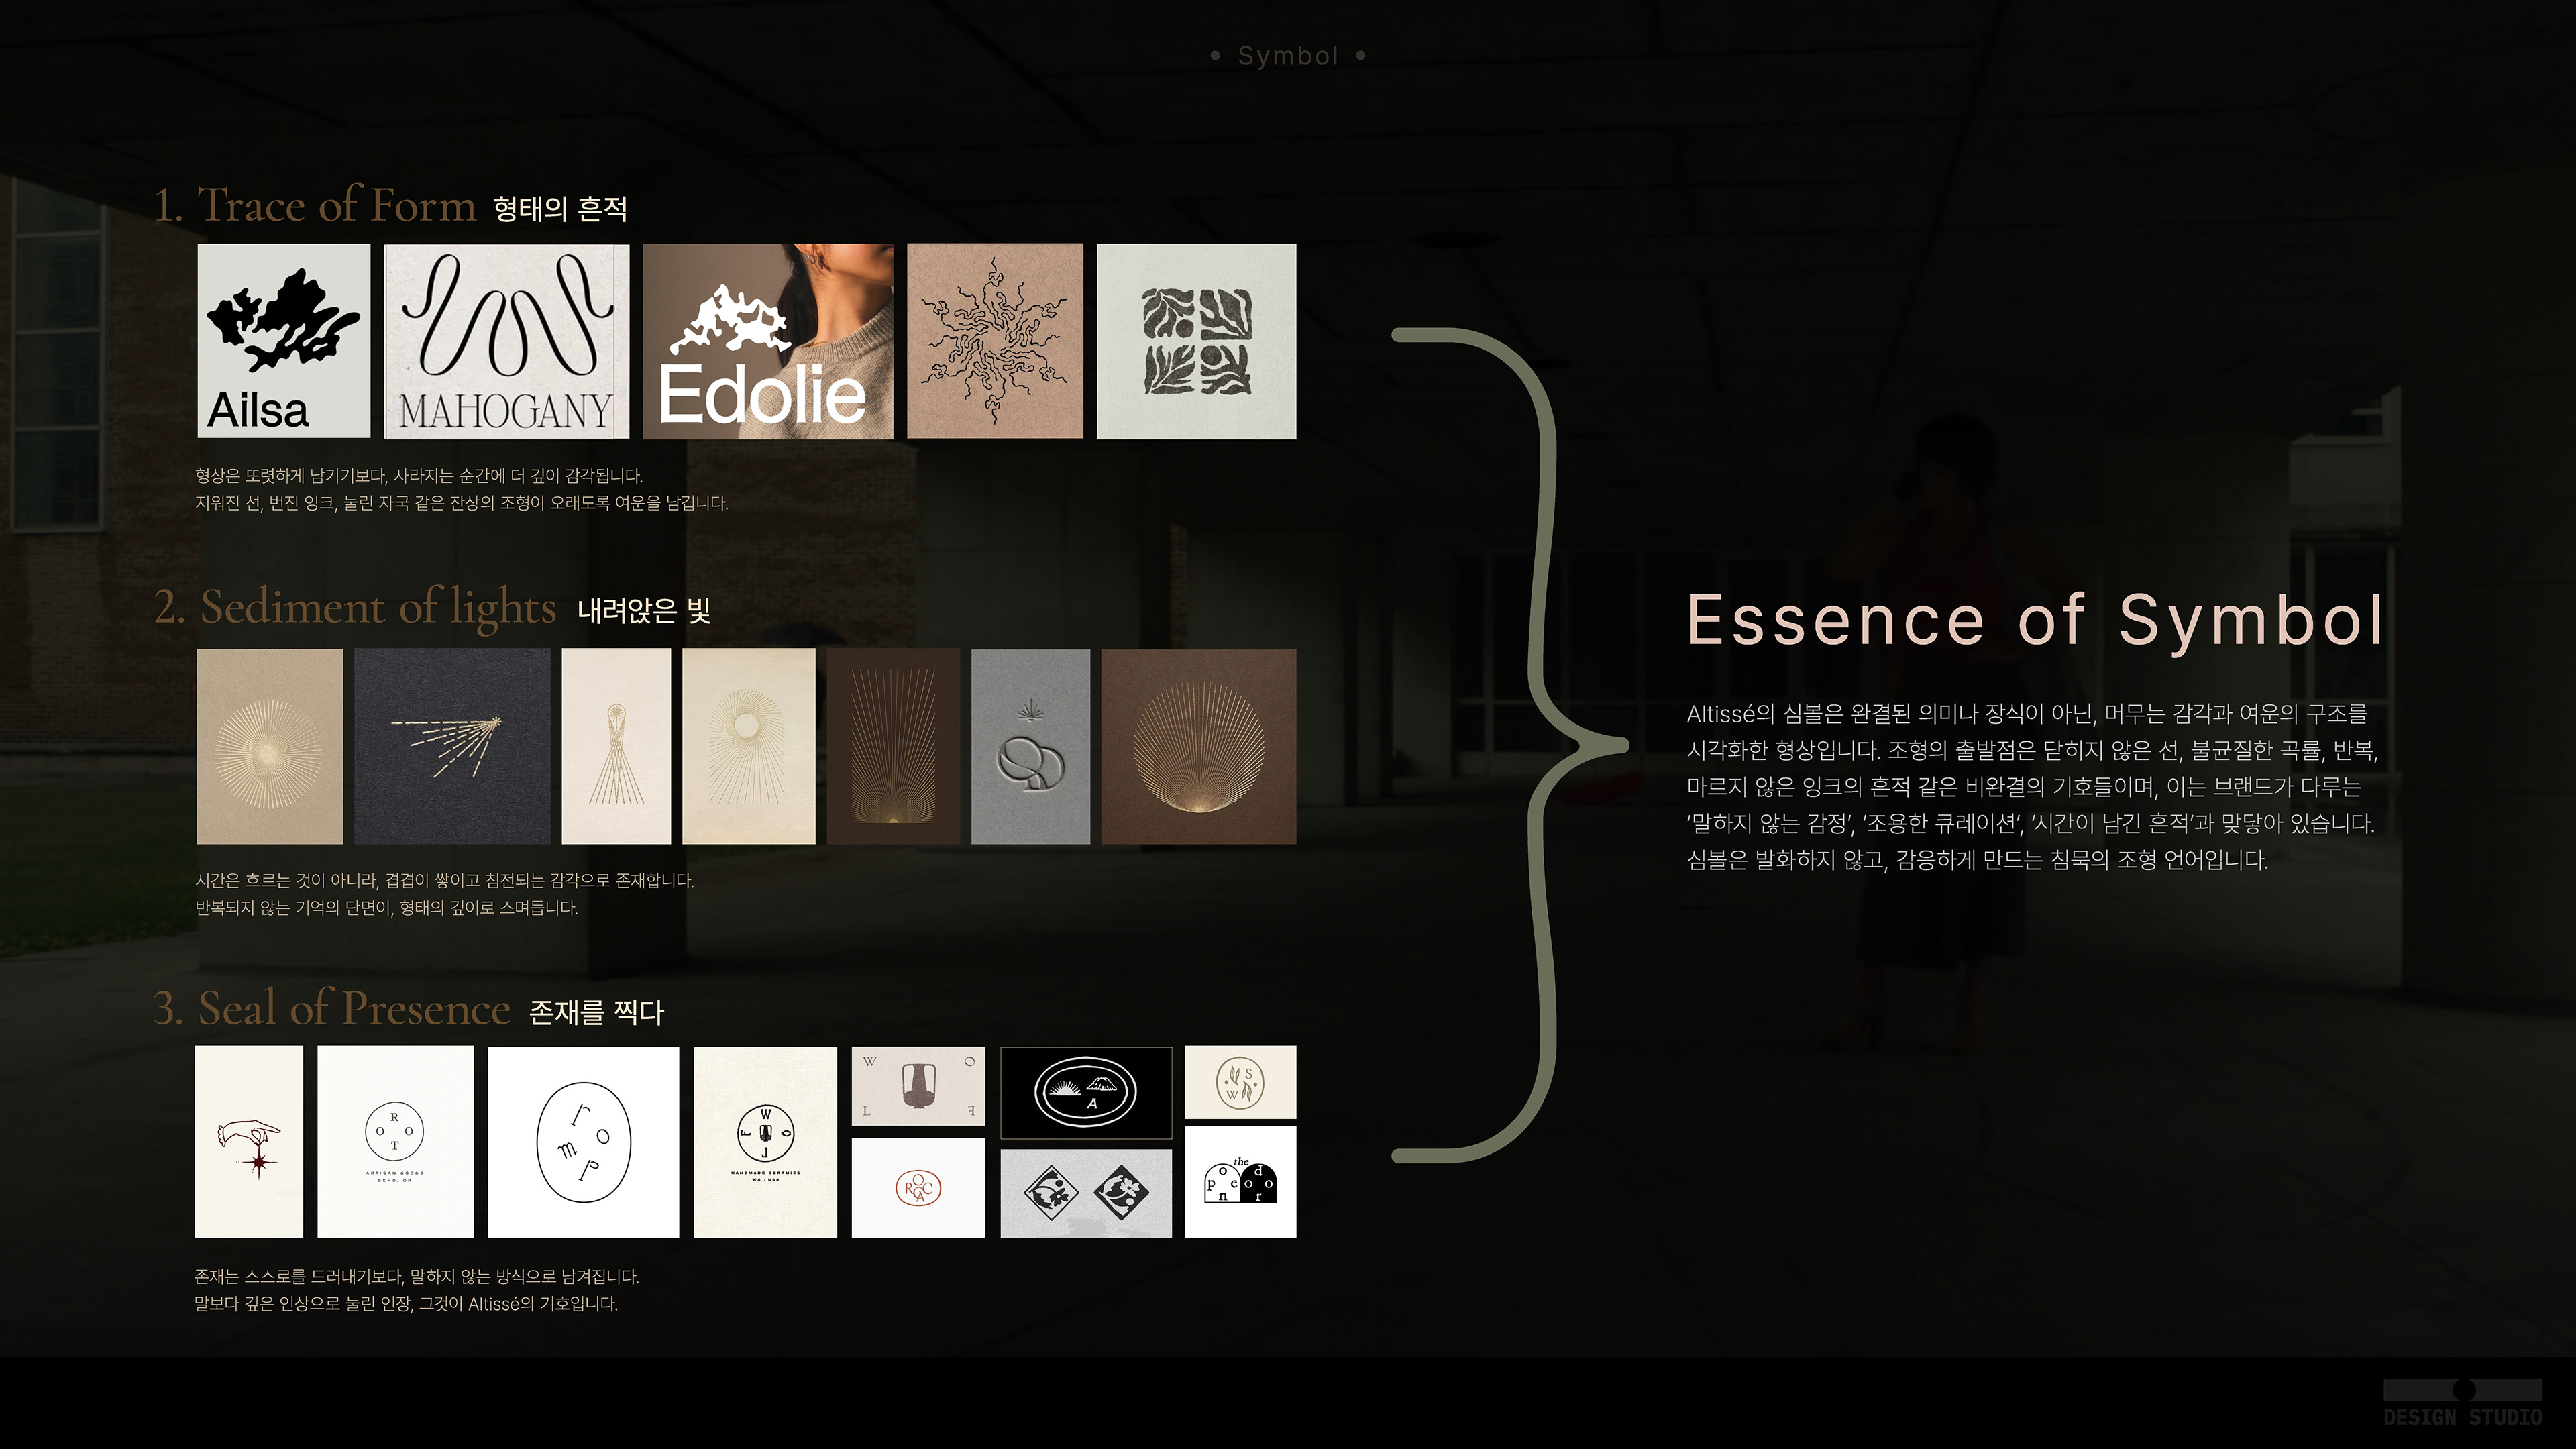Select the ROOT circular logo card
Viewport: 2576px width, 1449px height.
pyautogui.click(x=395, y=1141)
